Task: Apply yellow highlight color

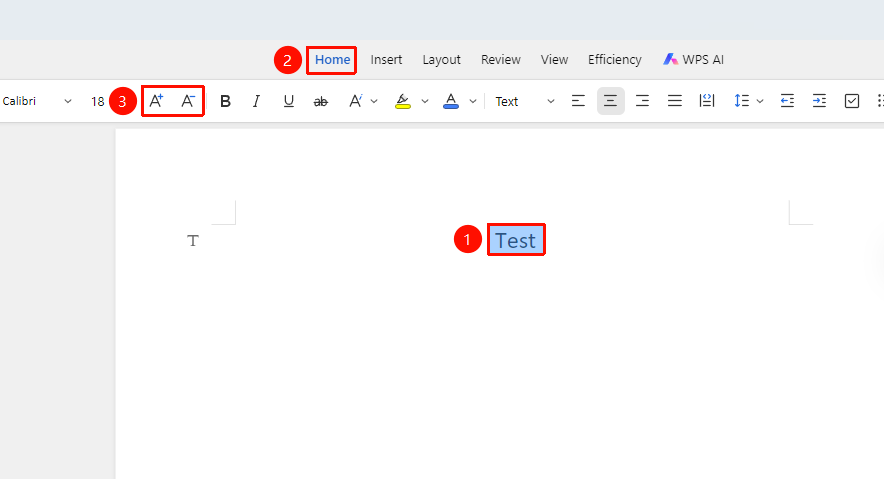Action: click(x=403, y=101)
